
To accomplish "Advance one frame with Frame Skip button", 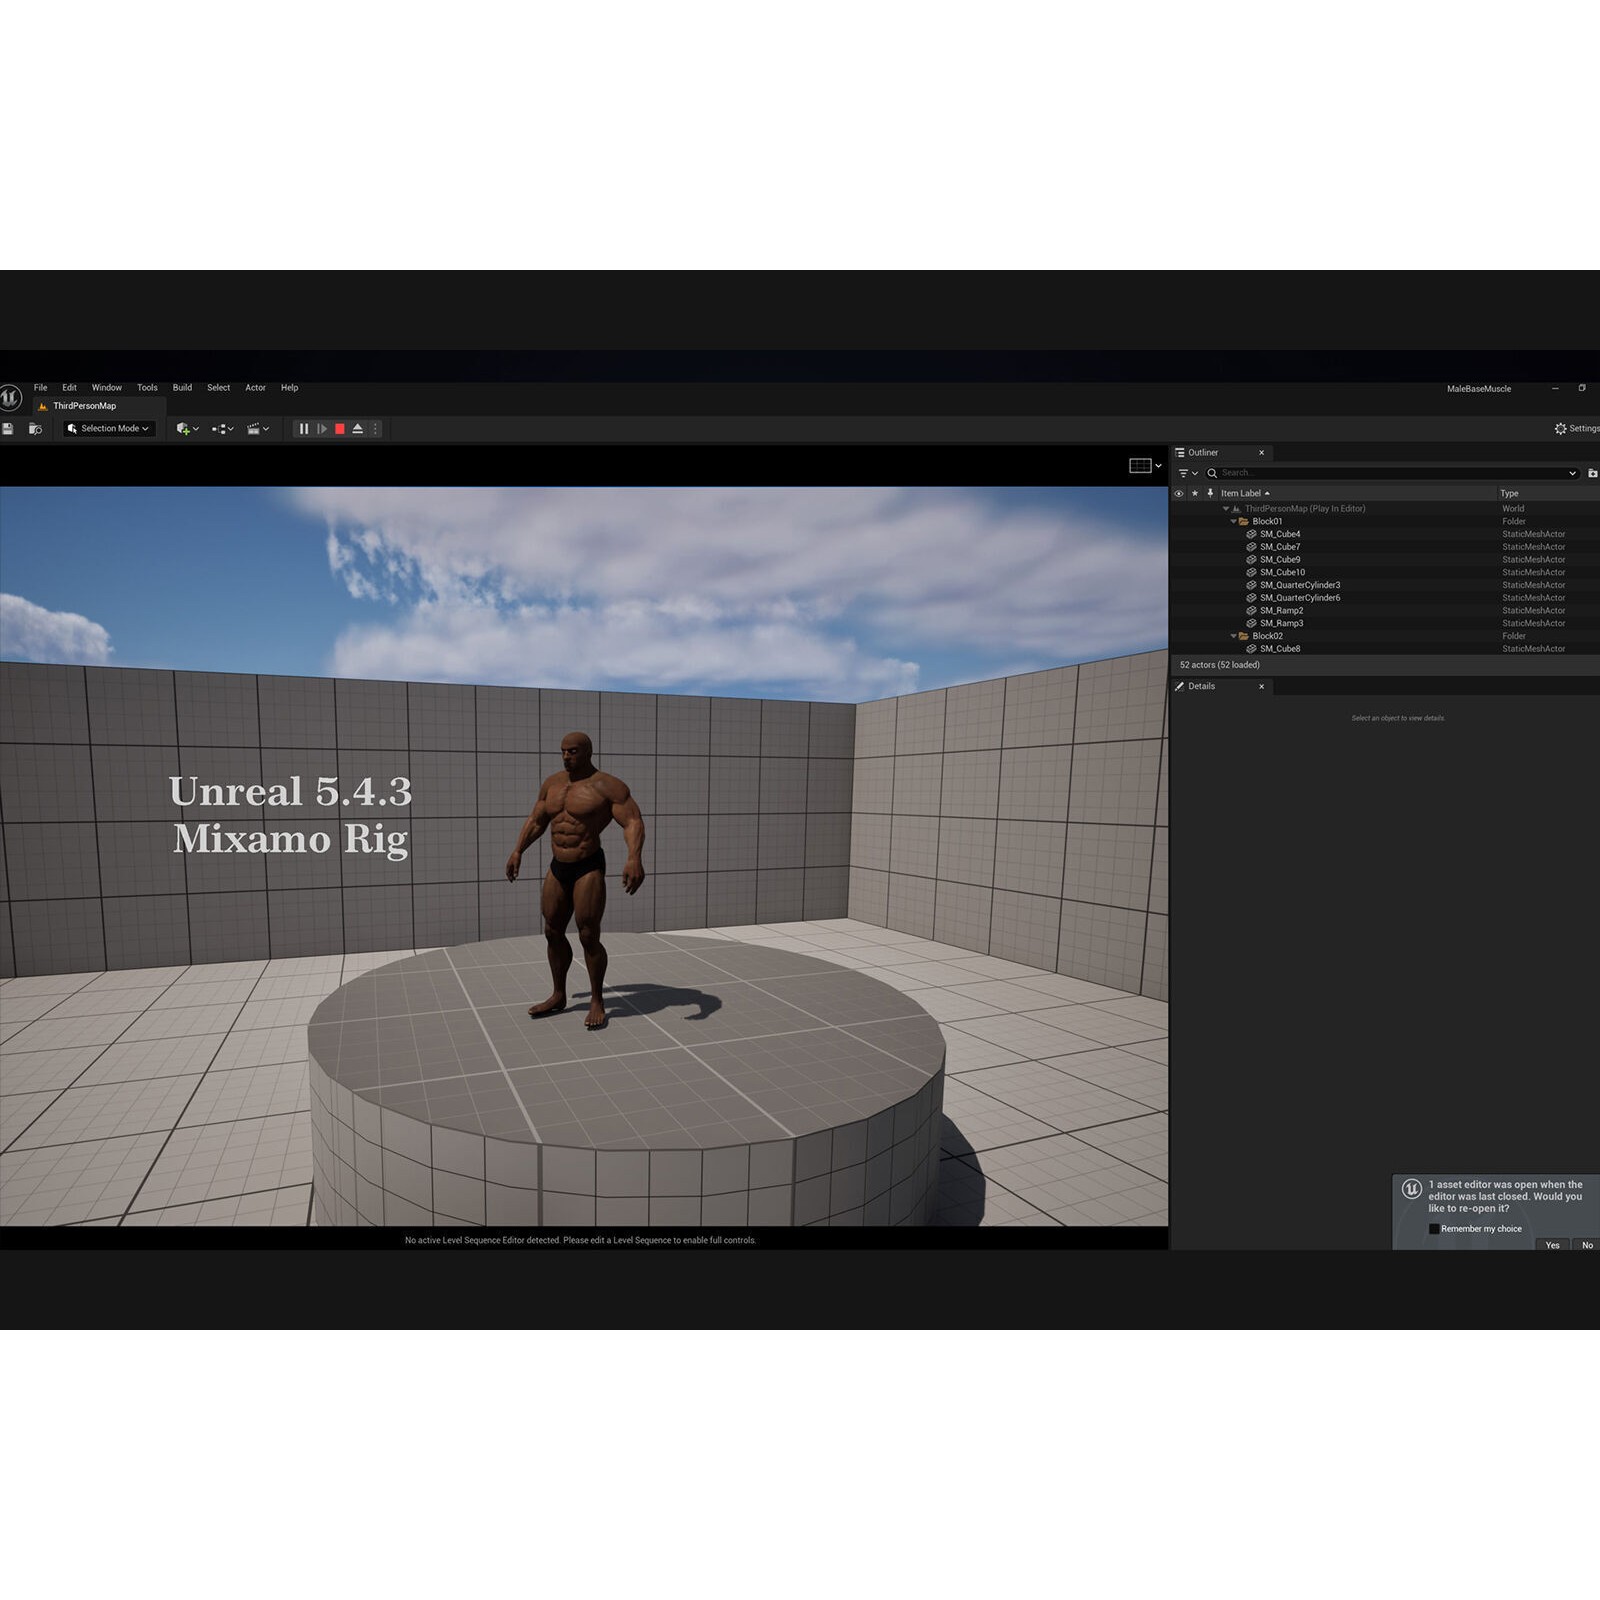I will point(322,429).
